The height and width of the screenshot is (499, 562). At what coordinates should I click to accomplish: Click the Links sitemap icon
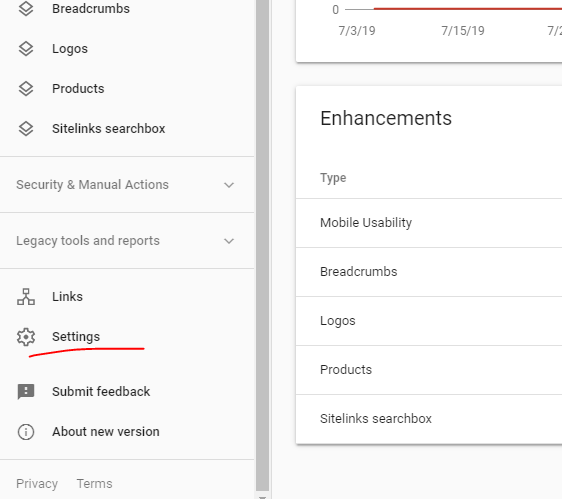click(26, 297)
